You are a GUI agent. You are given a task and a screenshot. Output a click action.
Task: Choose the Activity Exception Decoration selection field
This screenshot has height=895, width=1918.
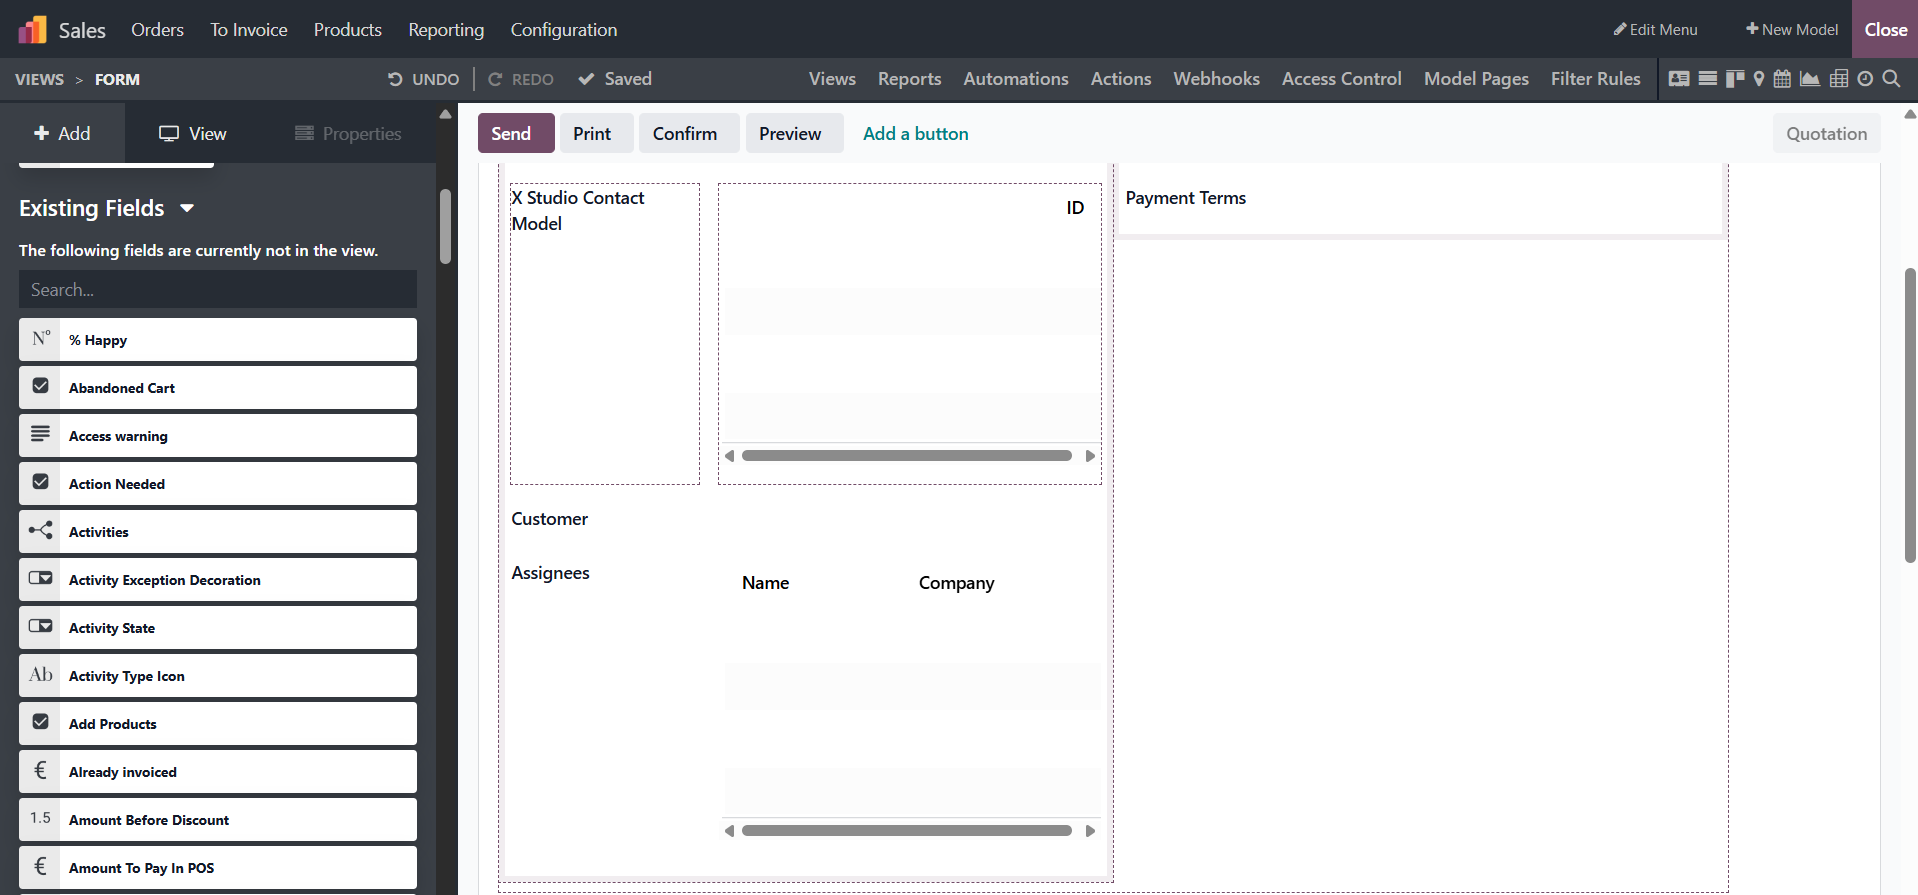click(218, 580)
